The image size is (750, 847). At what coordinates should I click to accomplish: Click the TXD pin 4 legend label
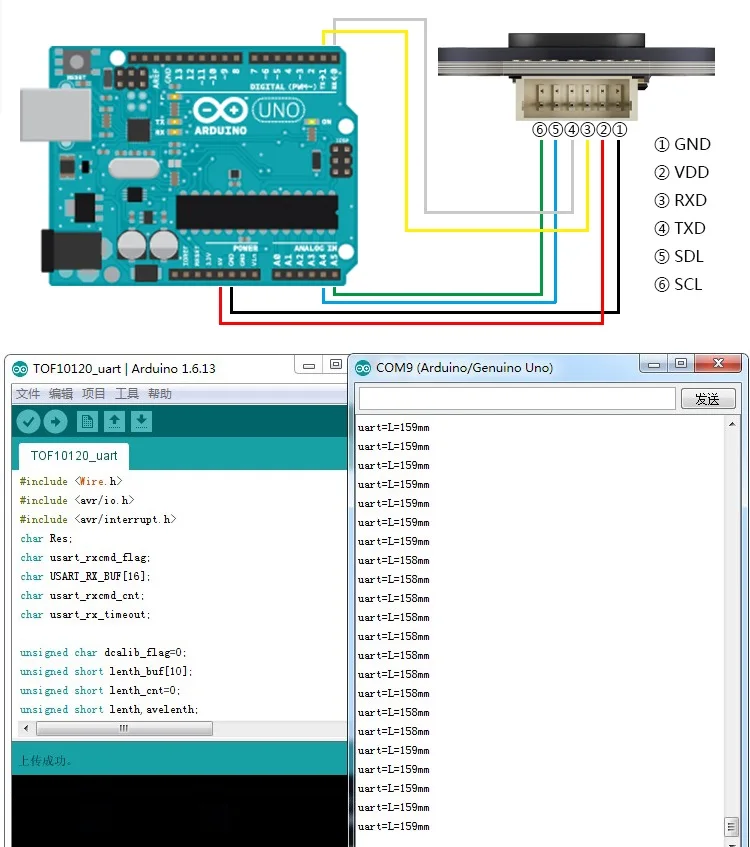(680, 228)
